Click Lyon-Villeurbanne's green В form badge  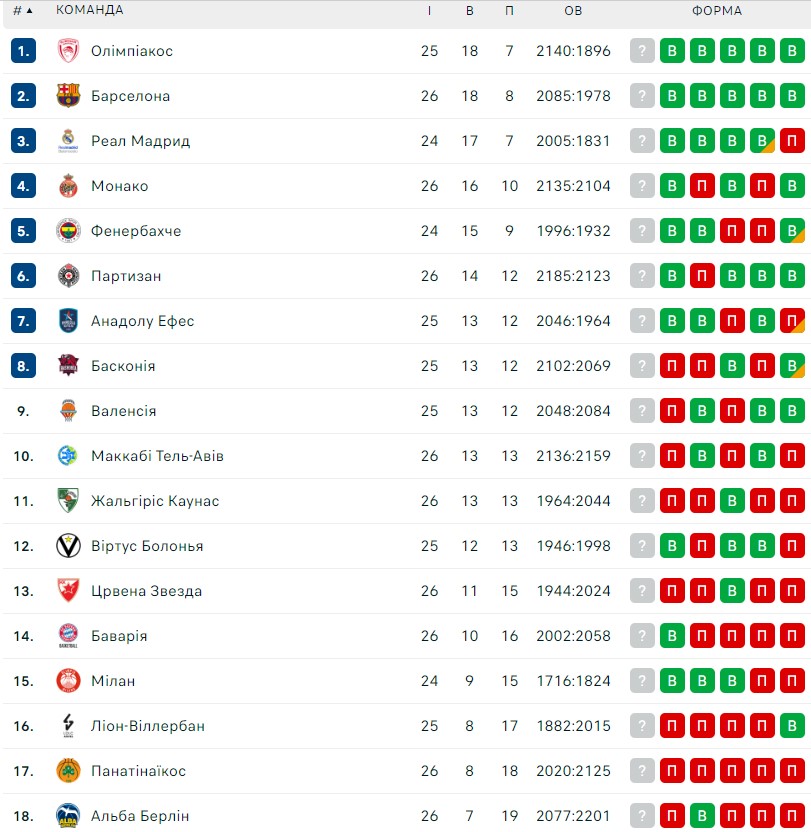tap(792, 725)
